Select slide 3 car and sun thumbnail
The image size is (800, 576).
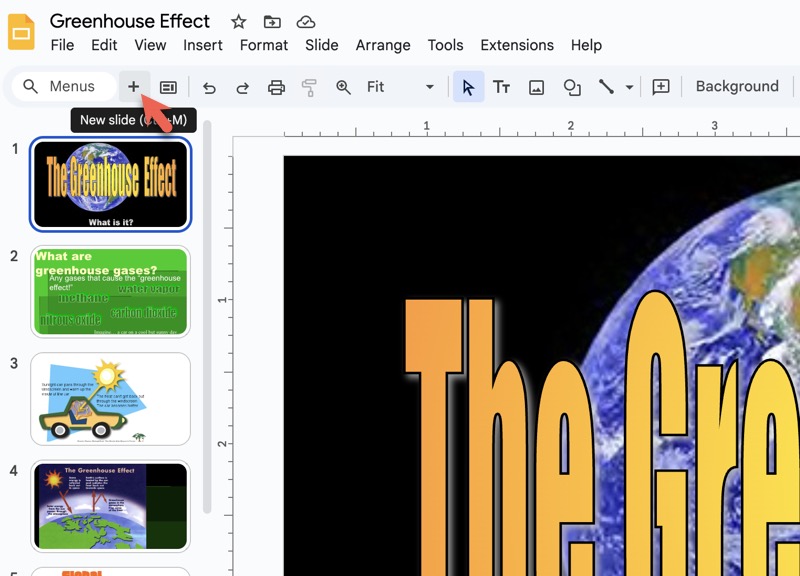tap(111, 399)
